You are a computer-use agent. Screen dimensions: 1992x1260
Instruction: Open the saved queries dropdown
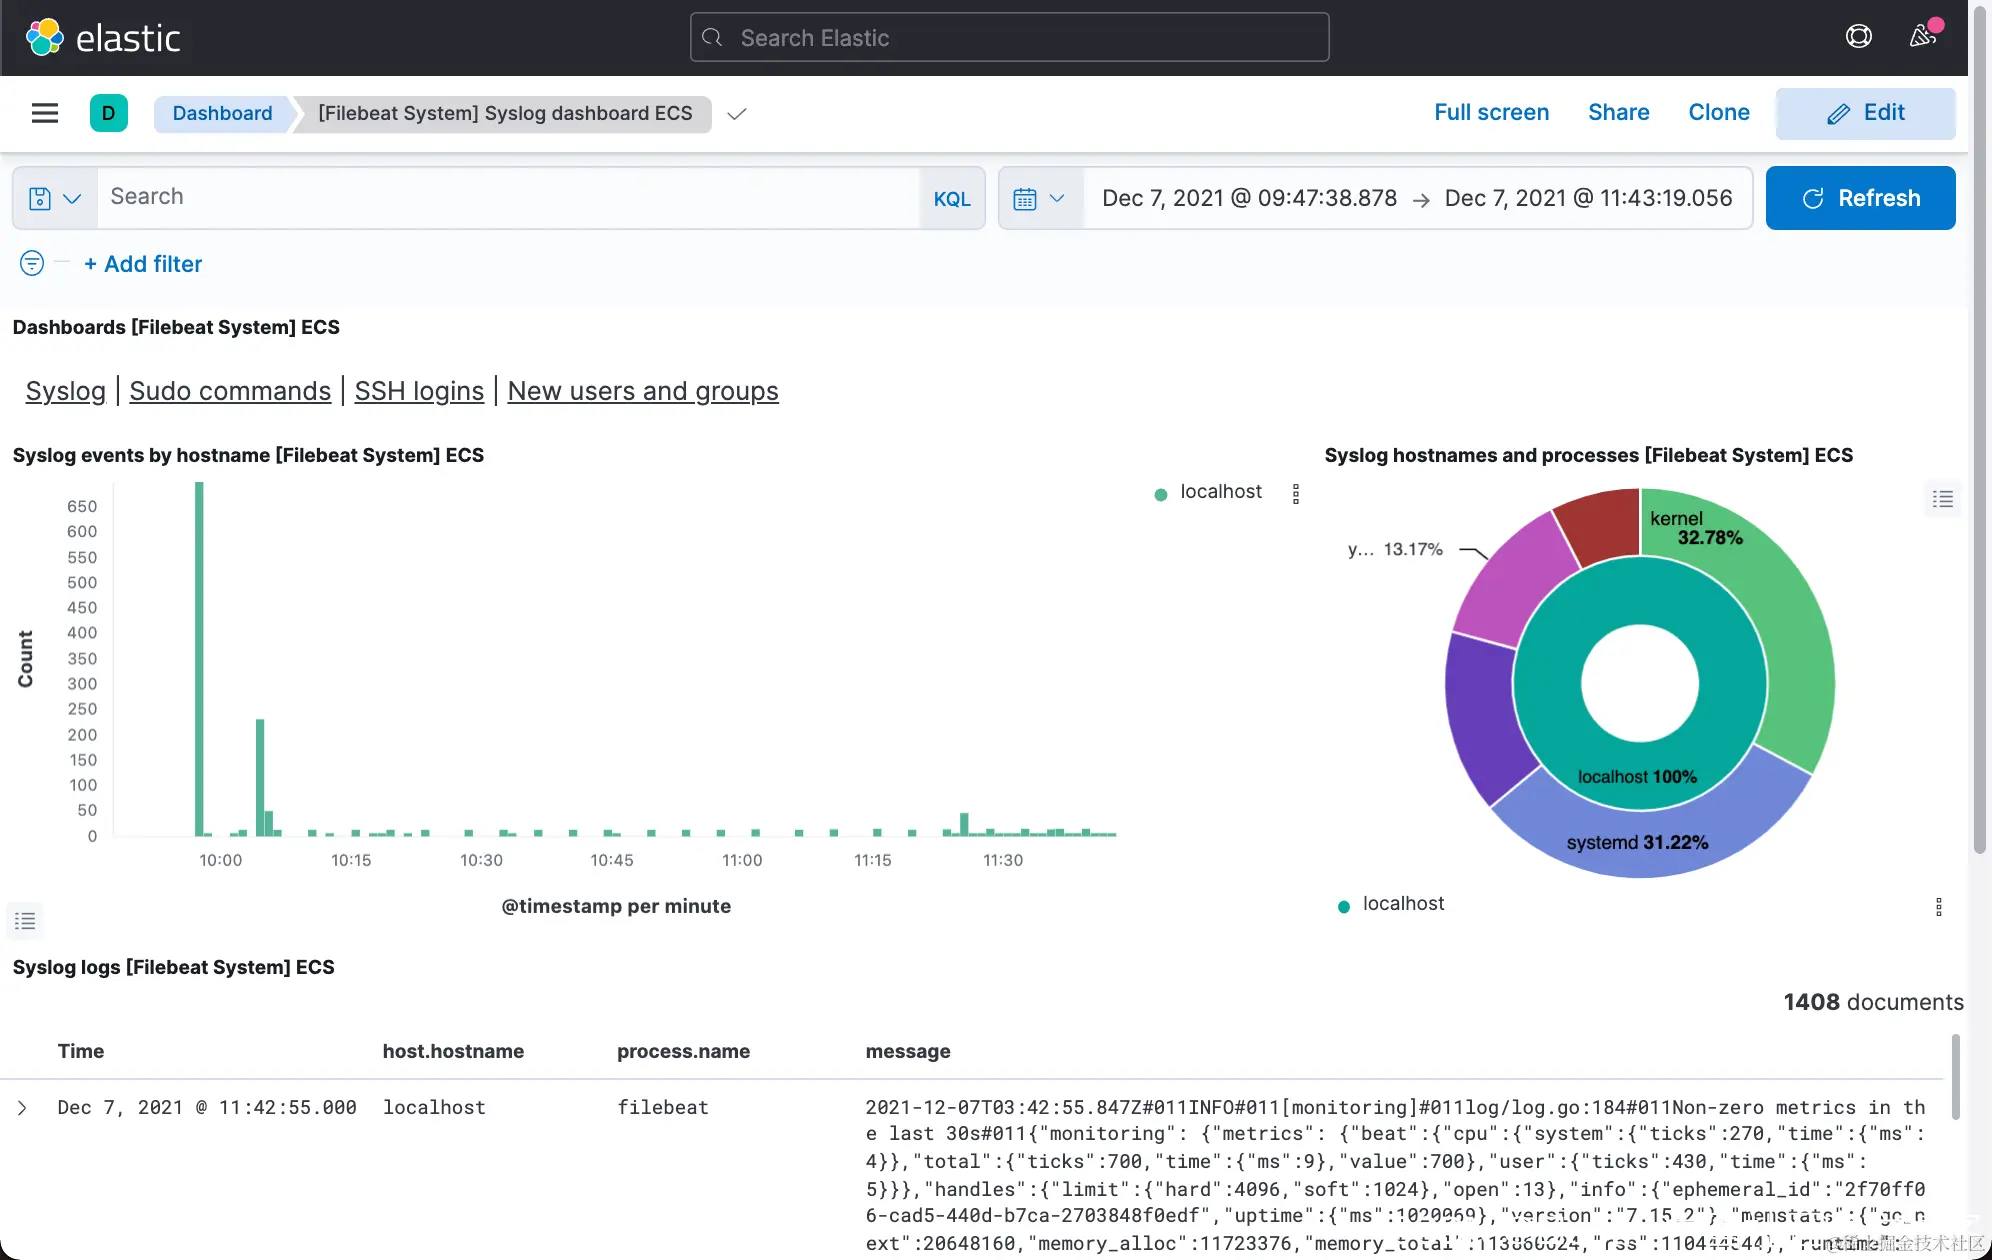[55, 198]
